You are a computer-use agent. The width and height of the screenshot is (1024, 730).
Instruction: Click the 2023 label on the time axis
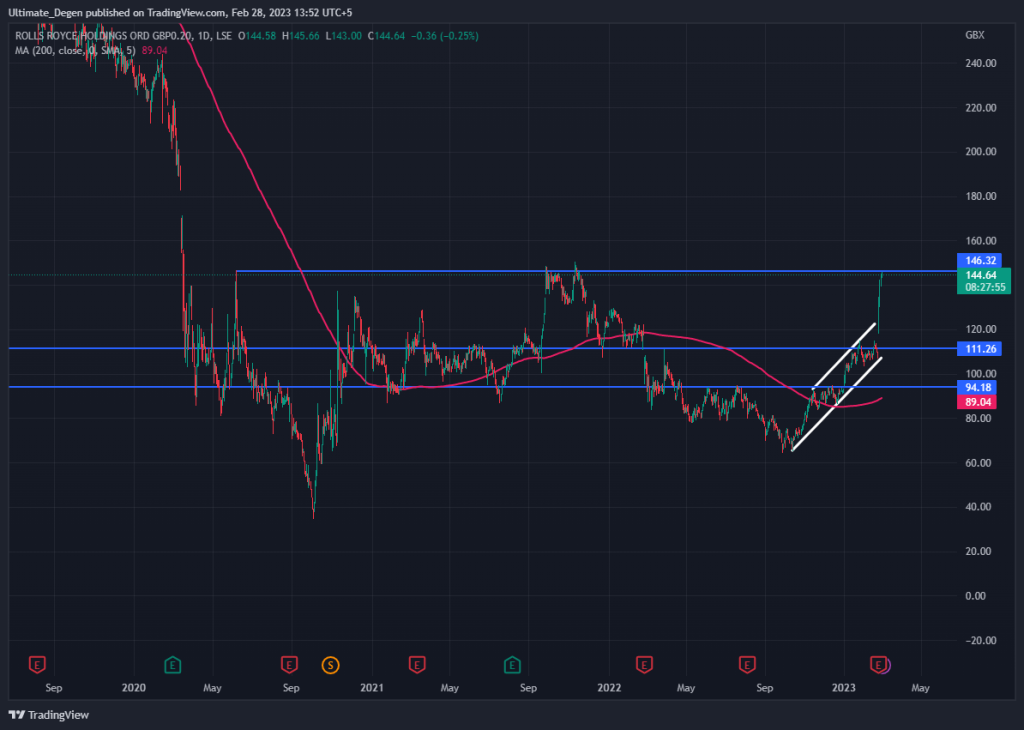point(843,688)
